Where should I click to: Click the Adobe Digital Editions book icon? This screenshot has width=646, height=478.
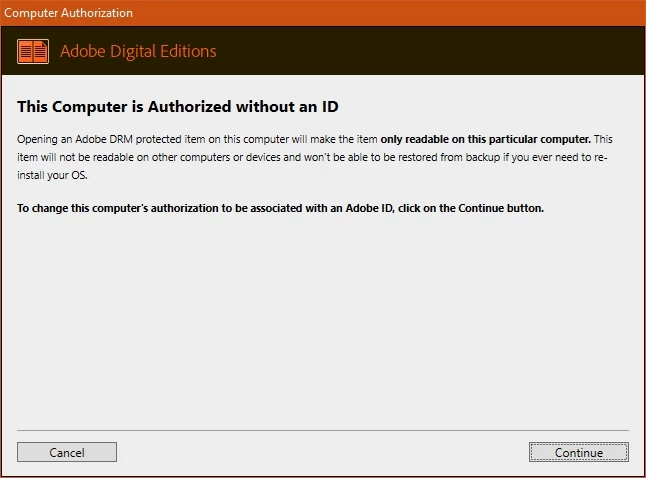[33, 52]
